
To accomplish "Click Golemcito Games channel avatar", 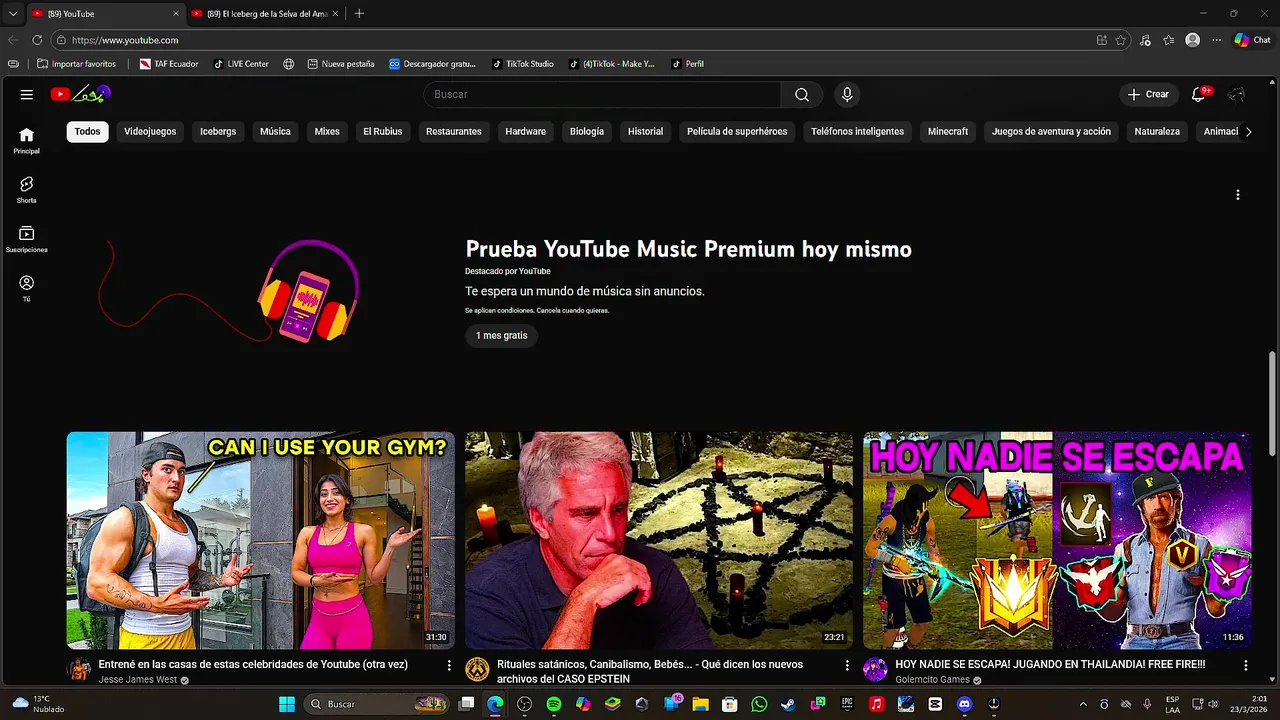I will point(875,669).
